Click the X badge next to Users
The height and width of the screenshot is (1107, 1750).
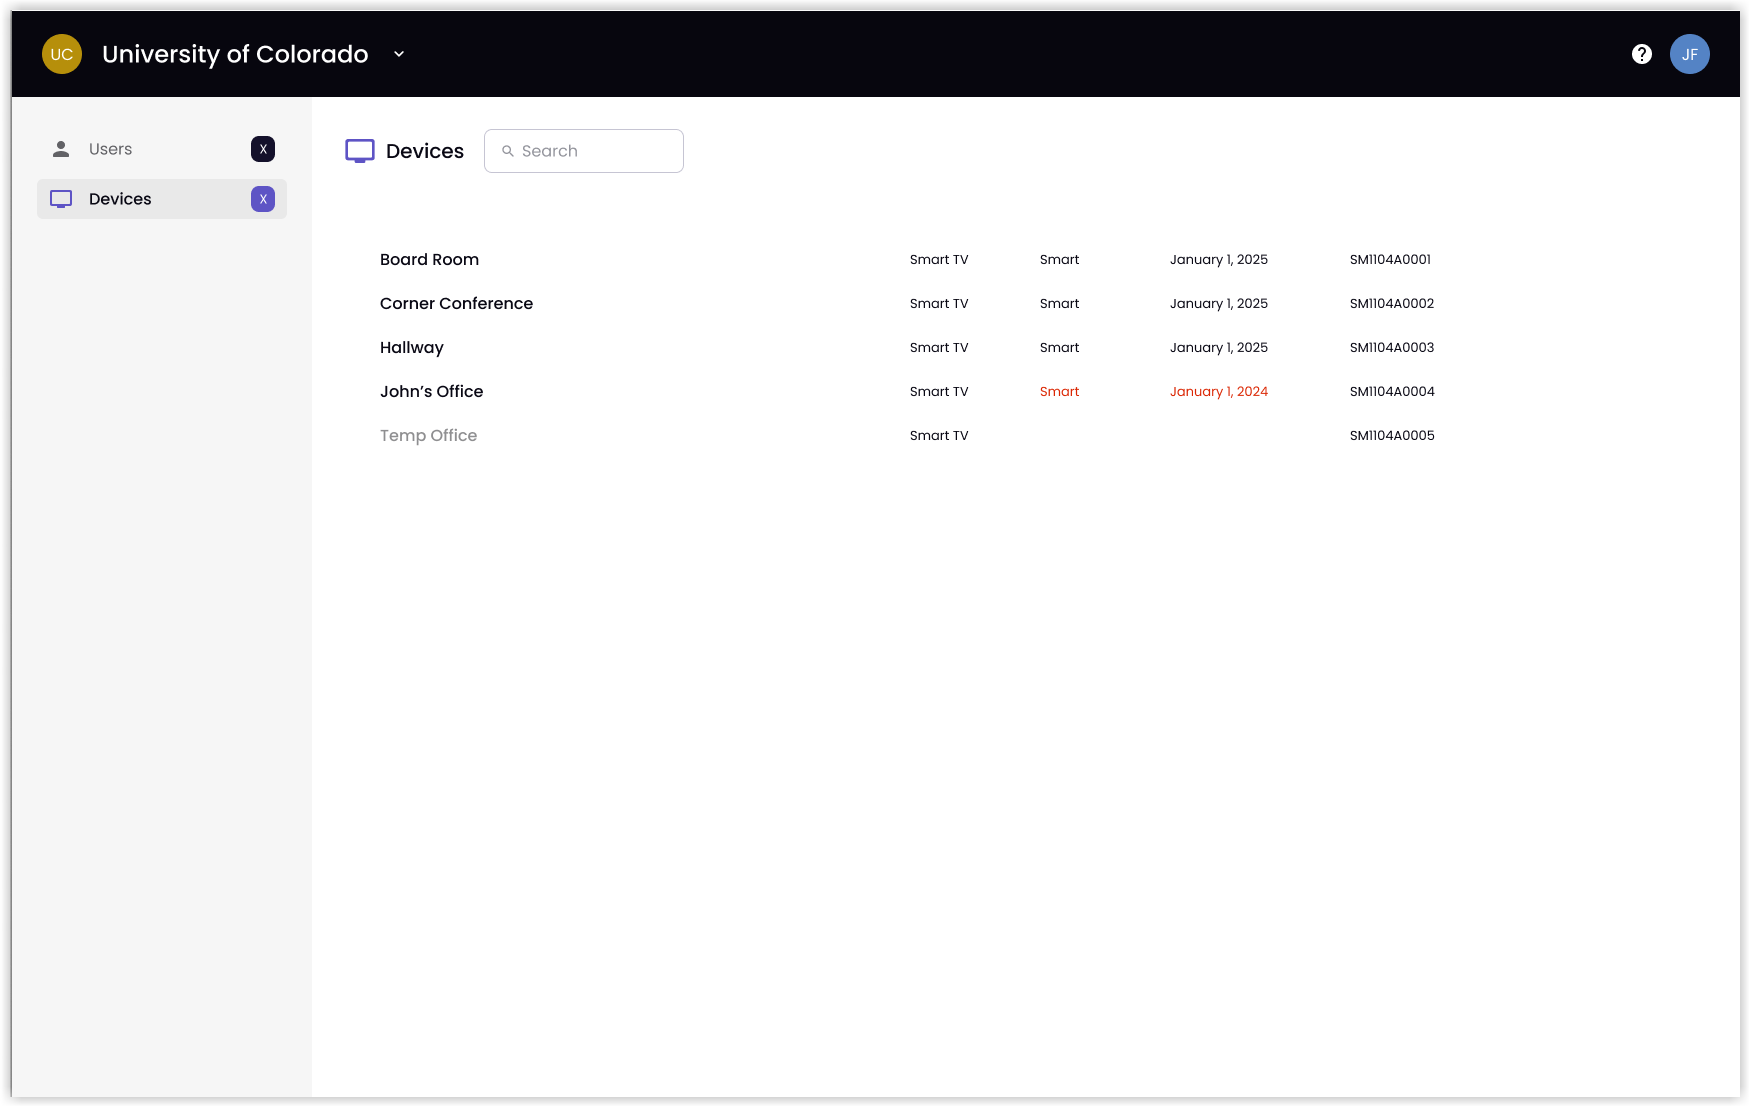point(263,149)
